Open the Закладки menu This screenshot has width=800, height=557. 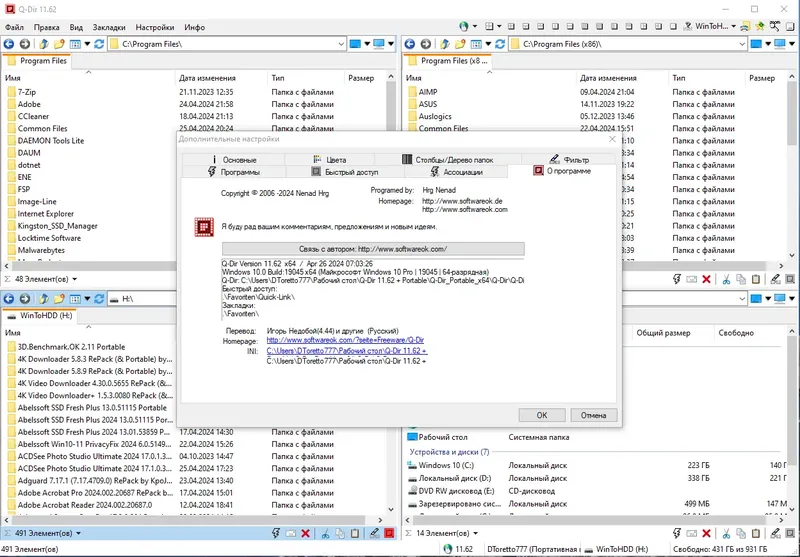[x=109, y=27]
